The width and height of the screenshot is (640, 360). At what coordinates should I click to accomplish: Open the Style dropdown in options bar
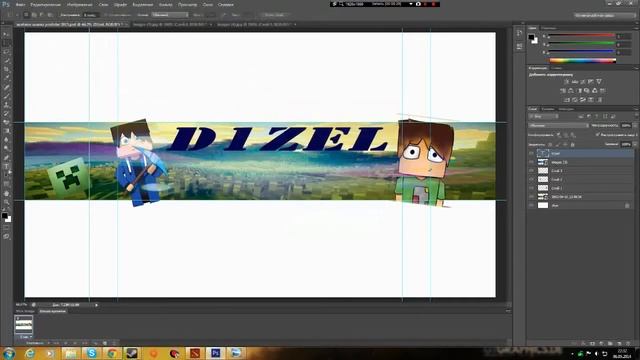(170, 15)
